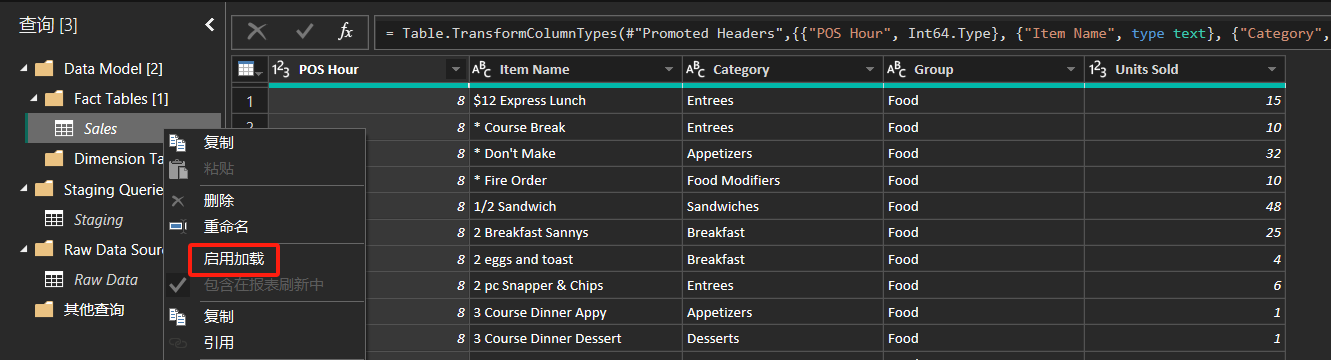This screenshot has width=1331, height=360.
Task: Open the Category column filter dropdown
Action: point(869,70)
